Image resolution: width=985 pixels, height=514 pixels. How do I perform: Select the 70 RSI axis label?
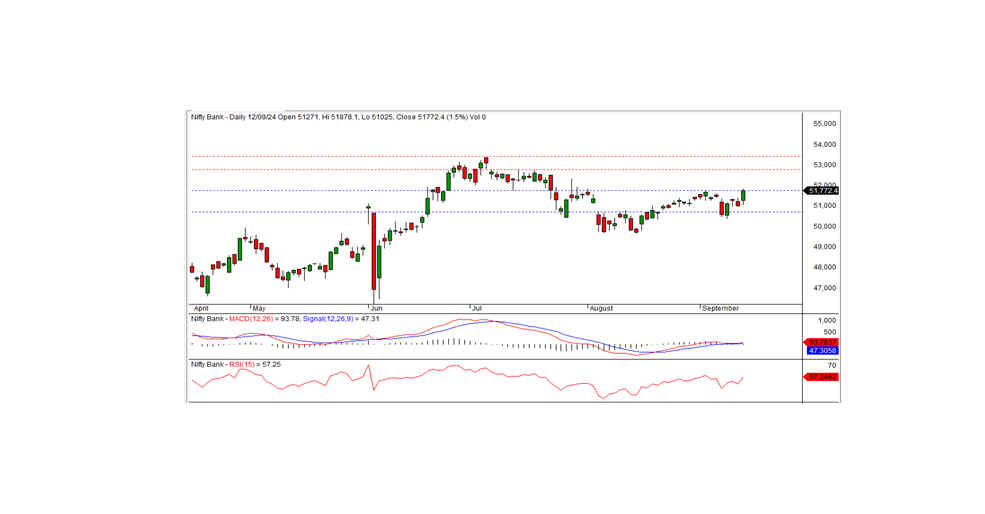pyautogui.click(x=832, y=365)
